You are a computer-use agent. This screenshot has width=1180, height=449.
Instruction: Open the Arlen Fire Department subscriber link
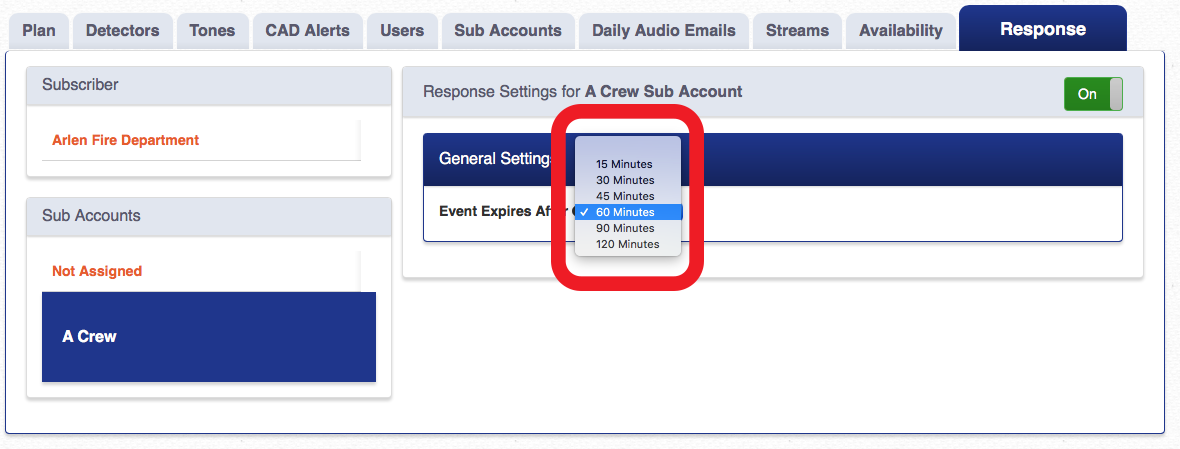coord(126,140)
